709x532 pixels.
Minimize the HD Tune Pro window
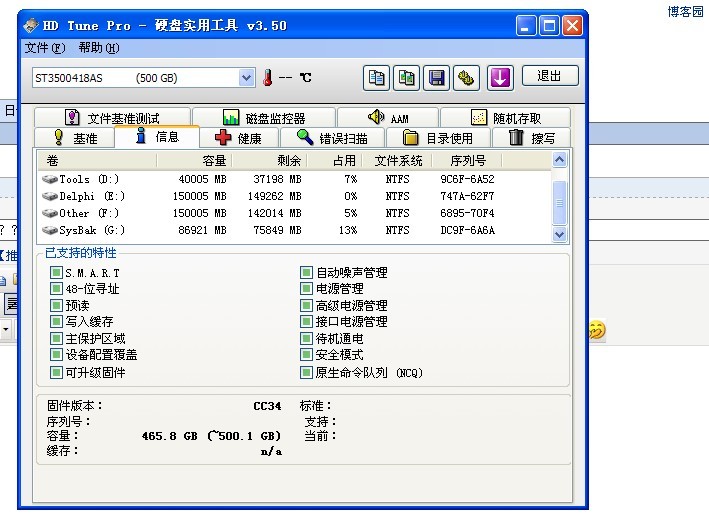[x=526, y=25]
